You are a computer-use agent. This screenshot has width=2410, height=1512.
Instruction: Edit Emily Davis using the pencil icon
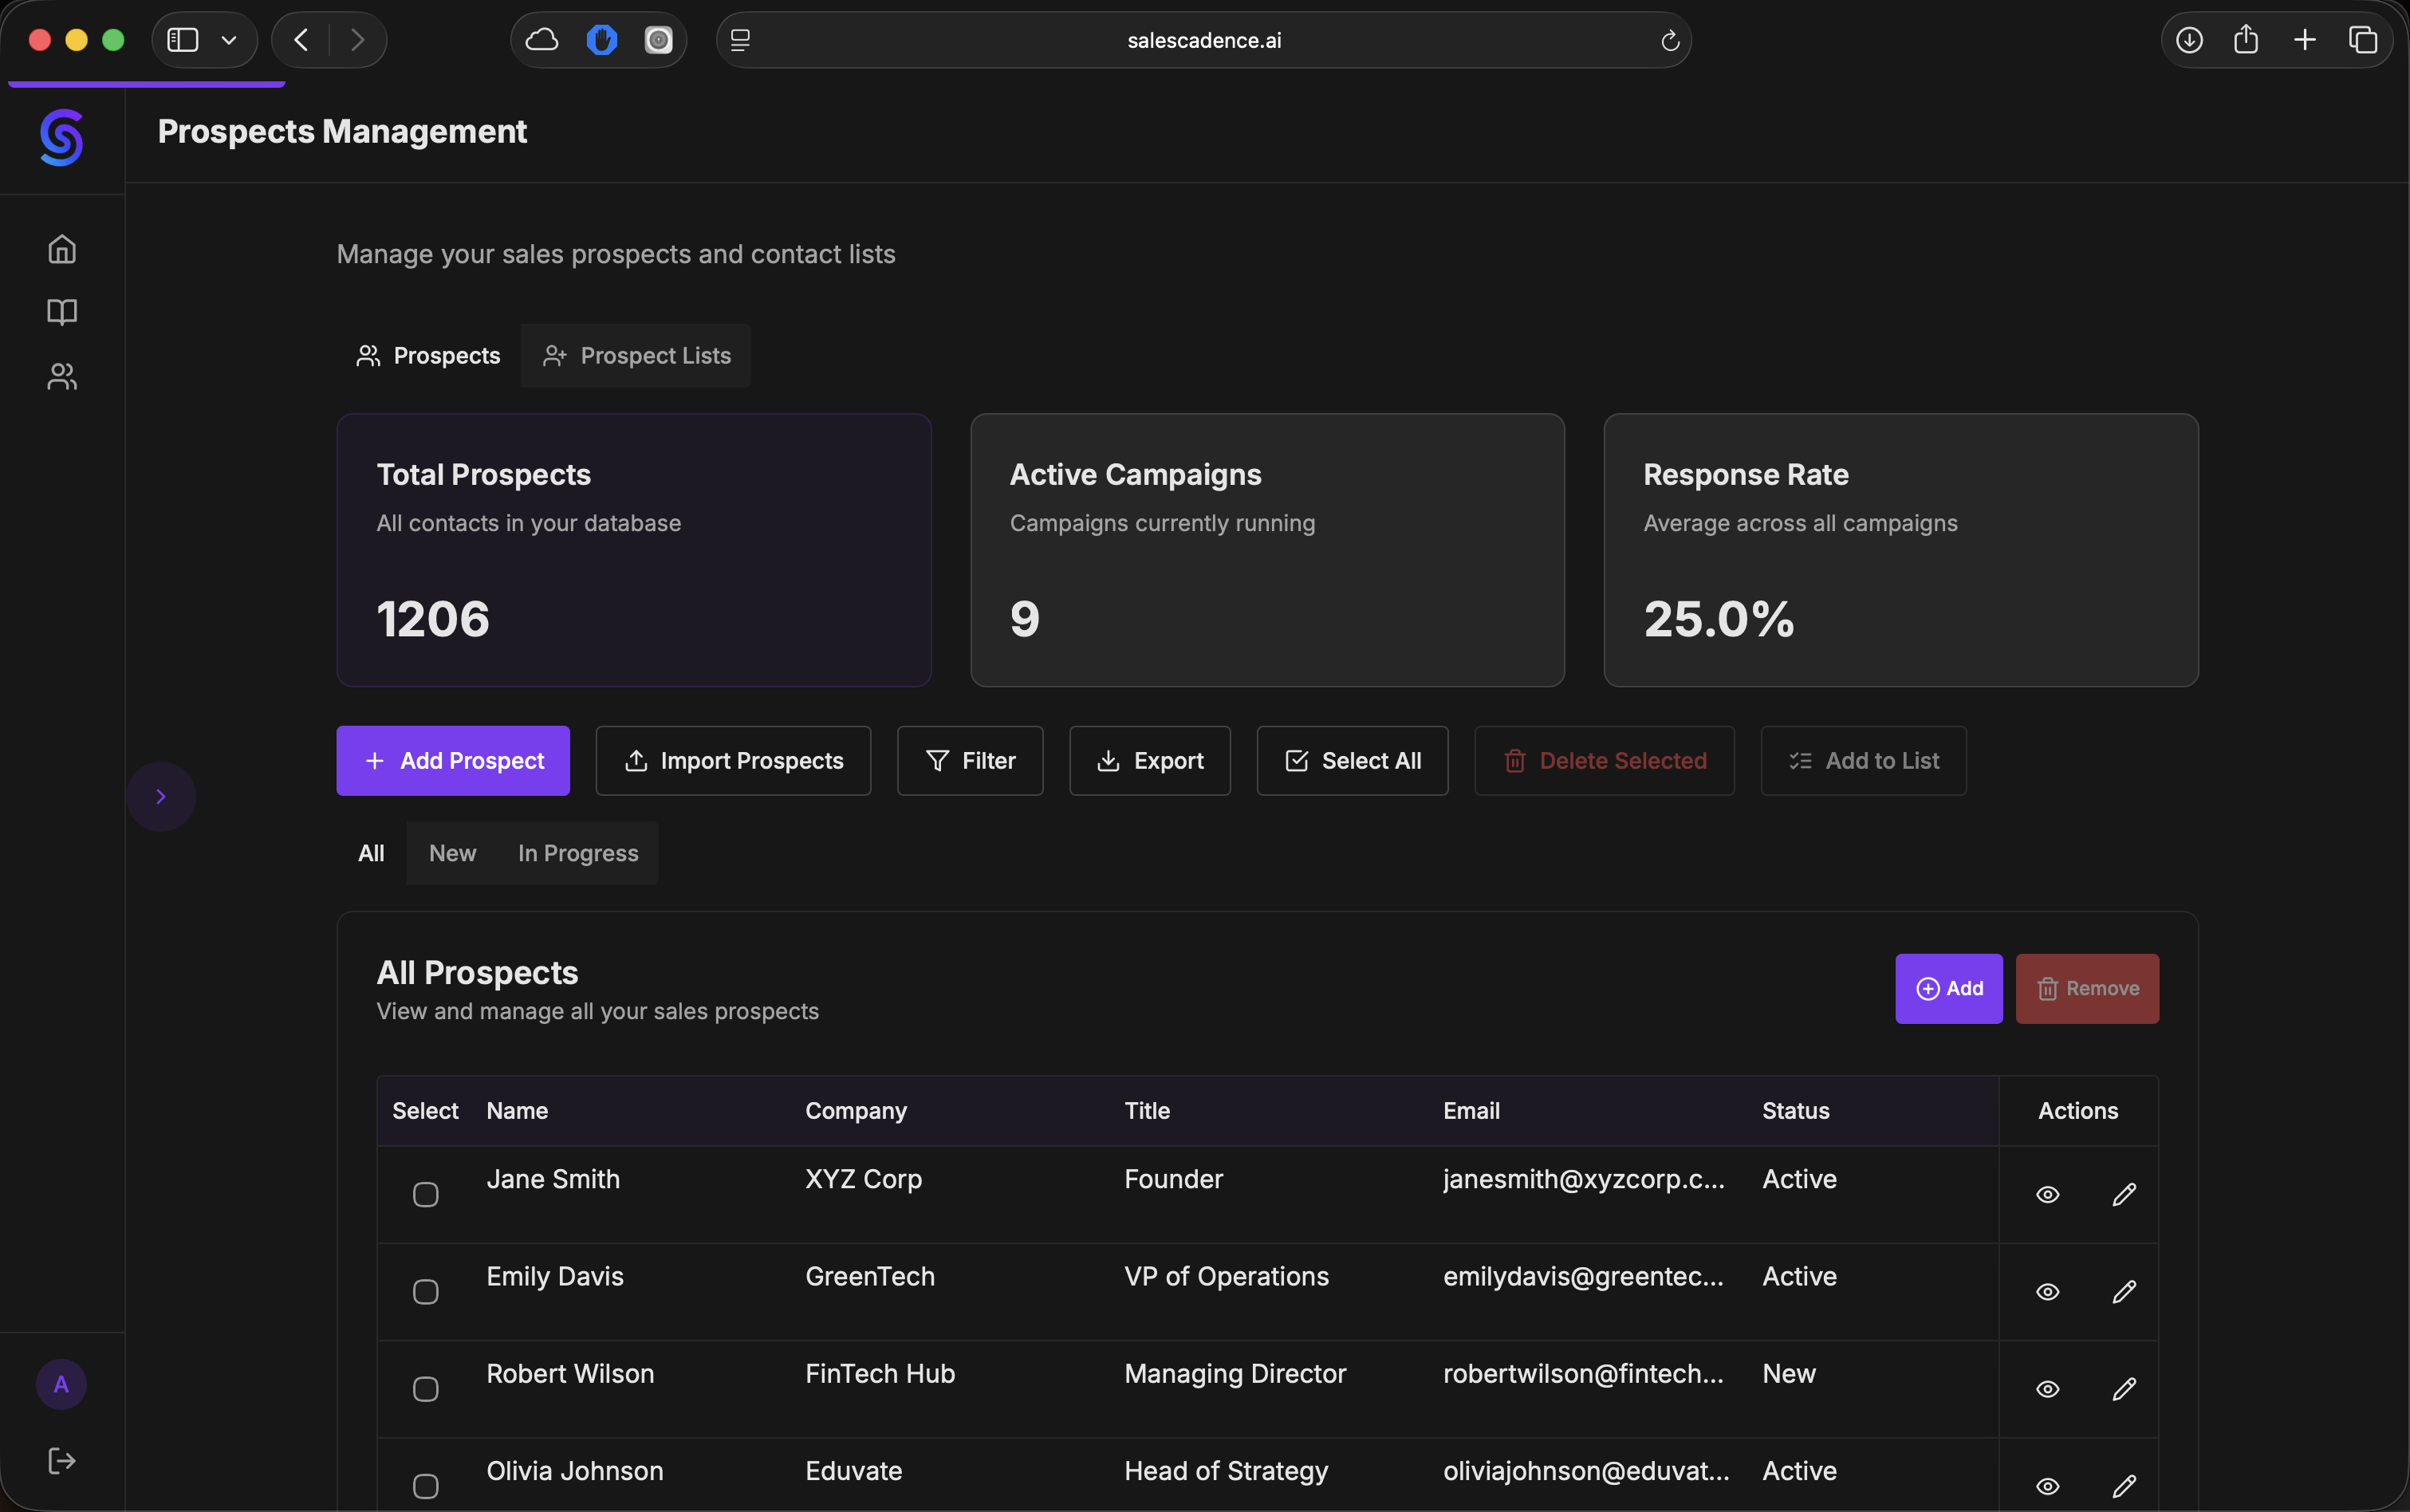click(2125, 1291)
